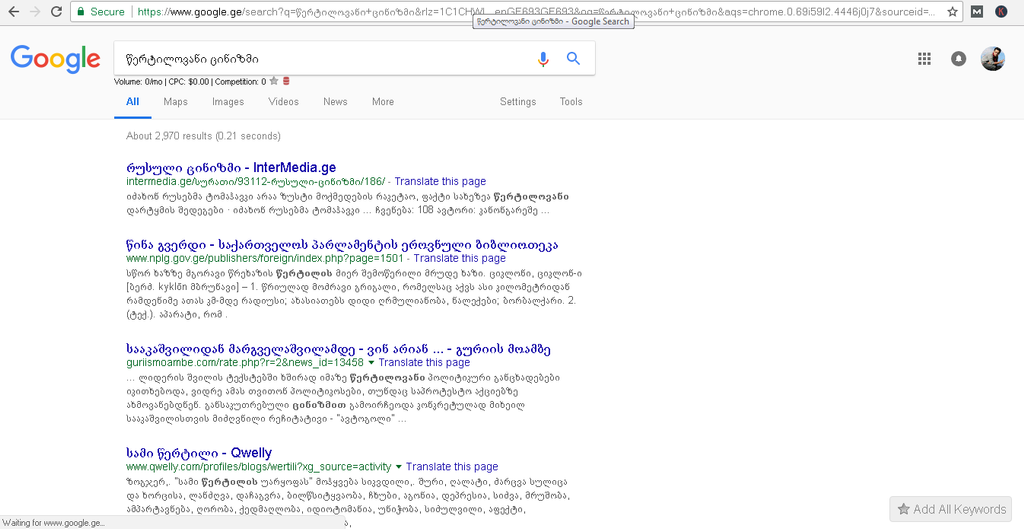Click the www.nplg.gov.ge green URL

coord(264,259)
